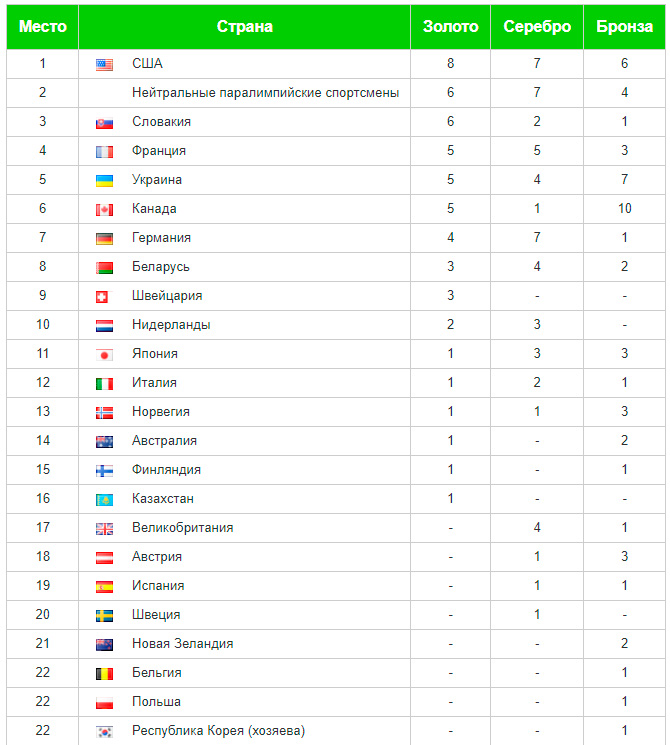The width and height of the screenshot is (670, 745).
Task: Click the Sweden flag icon
Action: tap(104, 616)
